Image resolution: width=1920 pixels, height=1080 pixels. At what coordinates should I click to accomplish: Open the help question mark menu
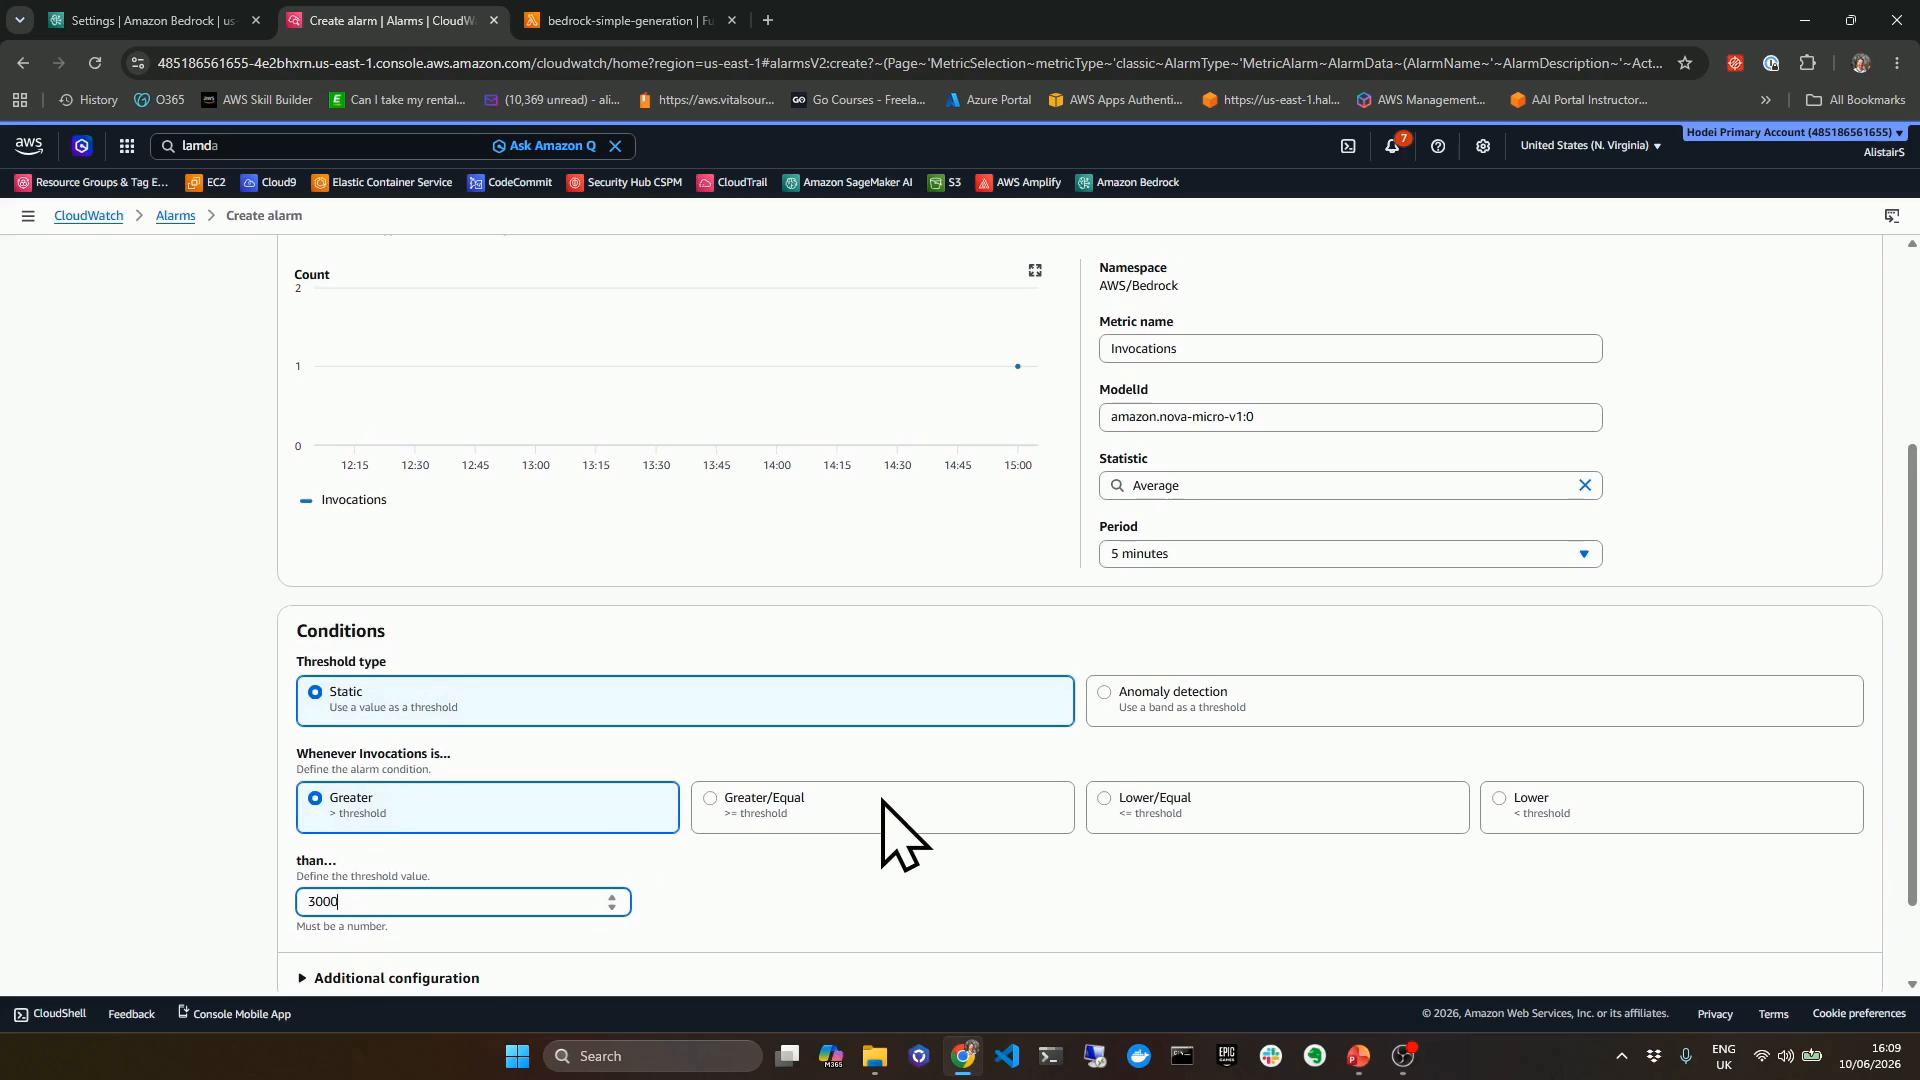pos(1438,146)
